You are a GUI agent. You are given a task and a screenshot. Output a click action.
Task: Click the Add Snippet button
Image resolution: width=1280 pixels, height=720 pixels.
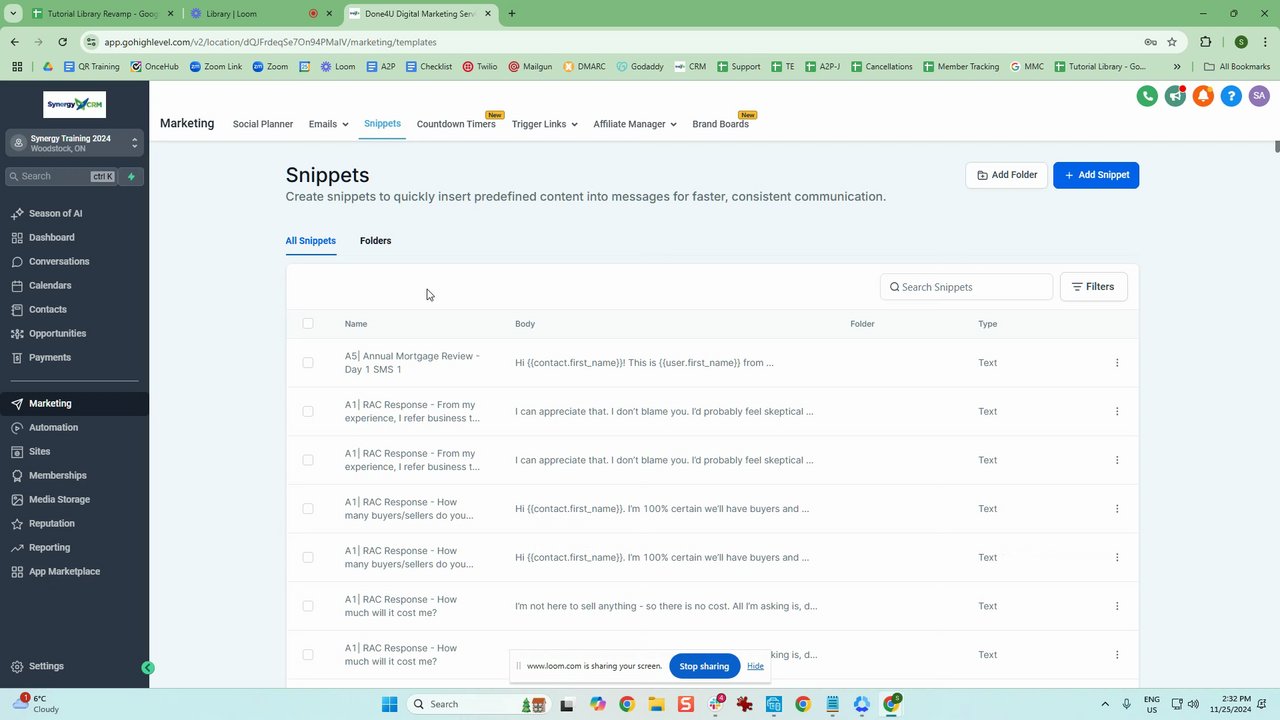[1096, 175]
